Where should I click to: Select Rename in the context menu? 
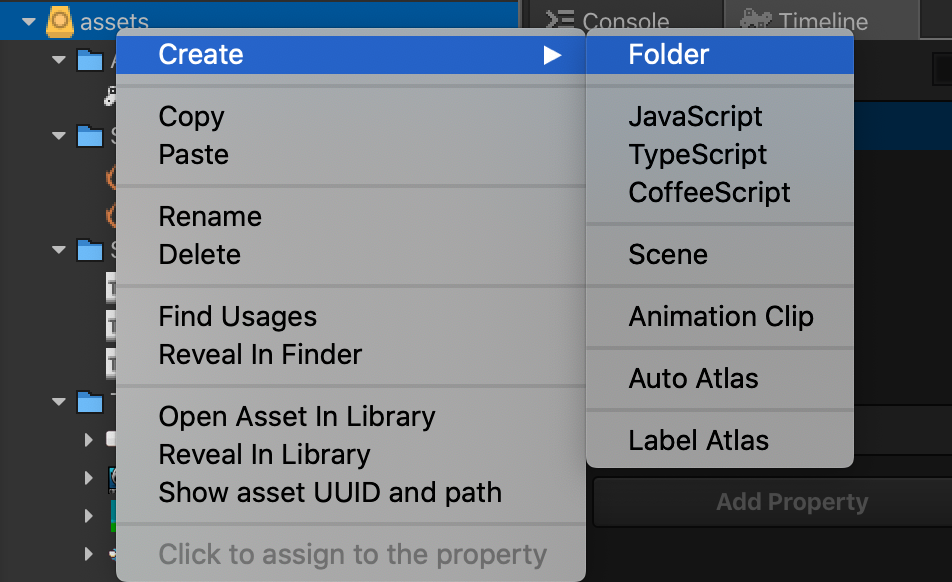point(350,217)
